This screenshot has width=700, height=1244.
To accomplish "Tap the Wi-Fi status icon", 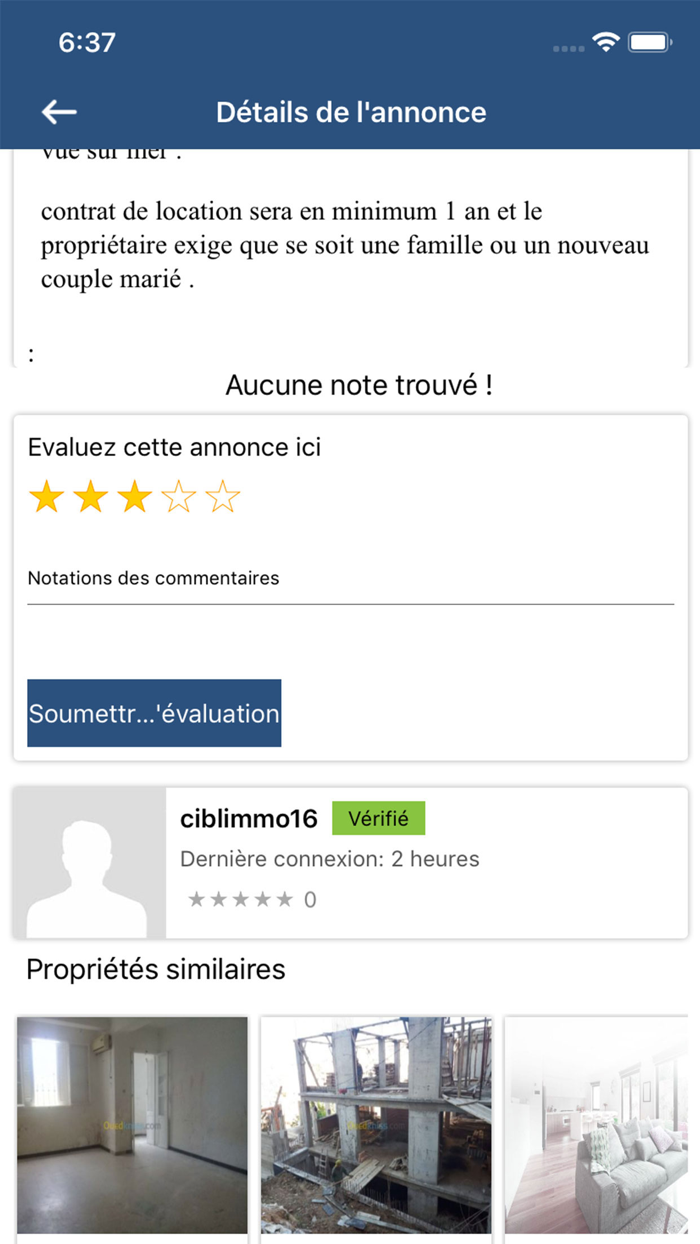I will tap(605, 42).
